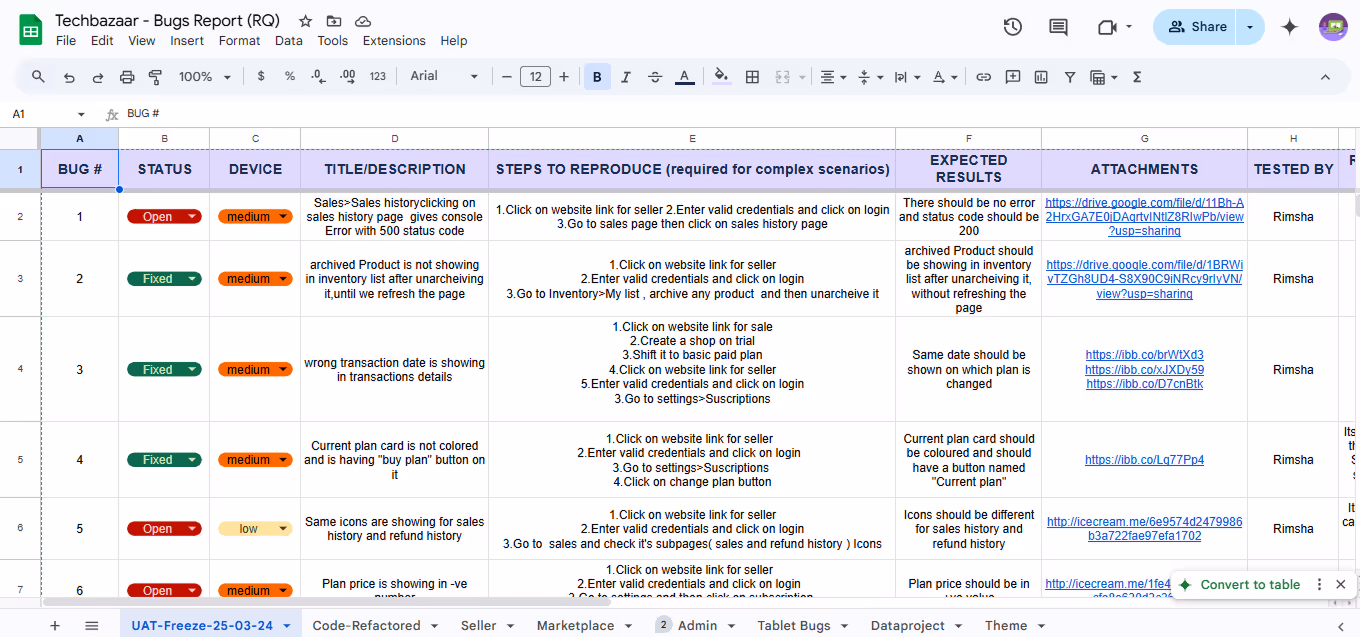
Task: Toggle bold formatting
Action: [x=597, y=77]
